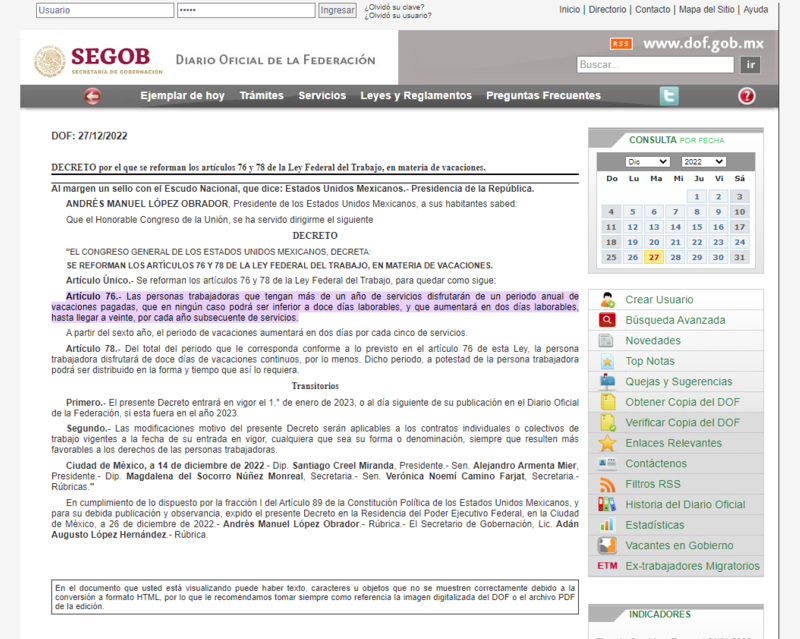Viewport: 800px width, 639px height.
Task: Open the Twitter bird icon
Action: tap(668, 96)
